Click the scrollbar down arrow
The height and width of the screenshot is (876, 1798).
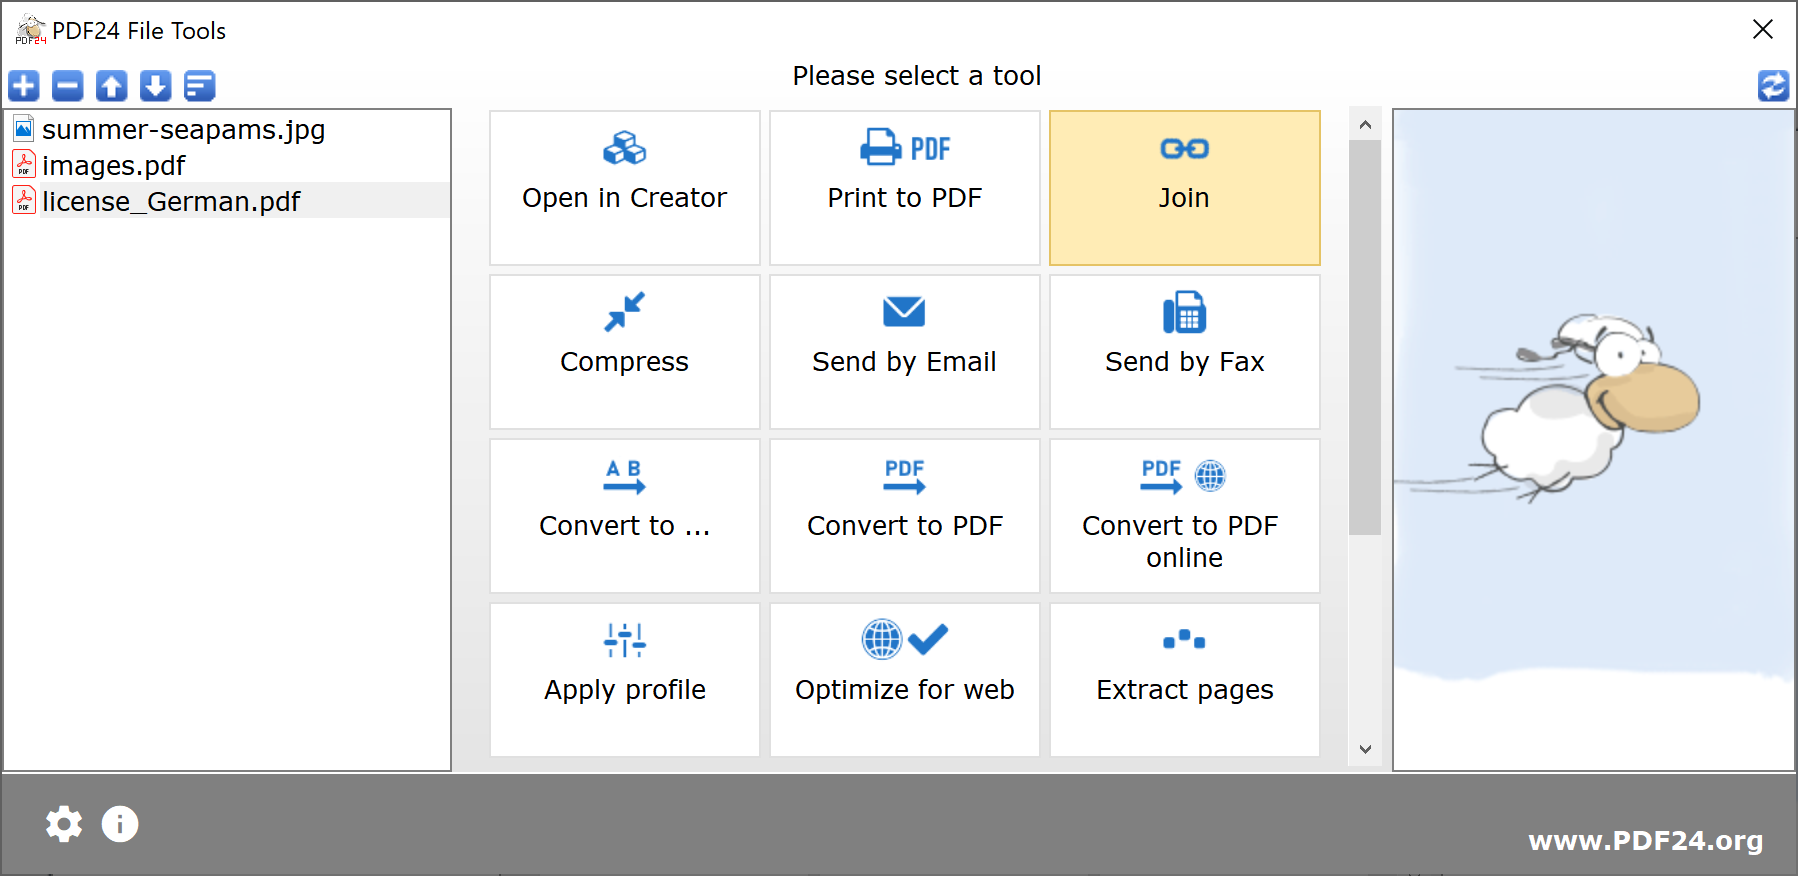coord(1365,749)
